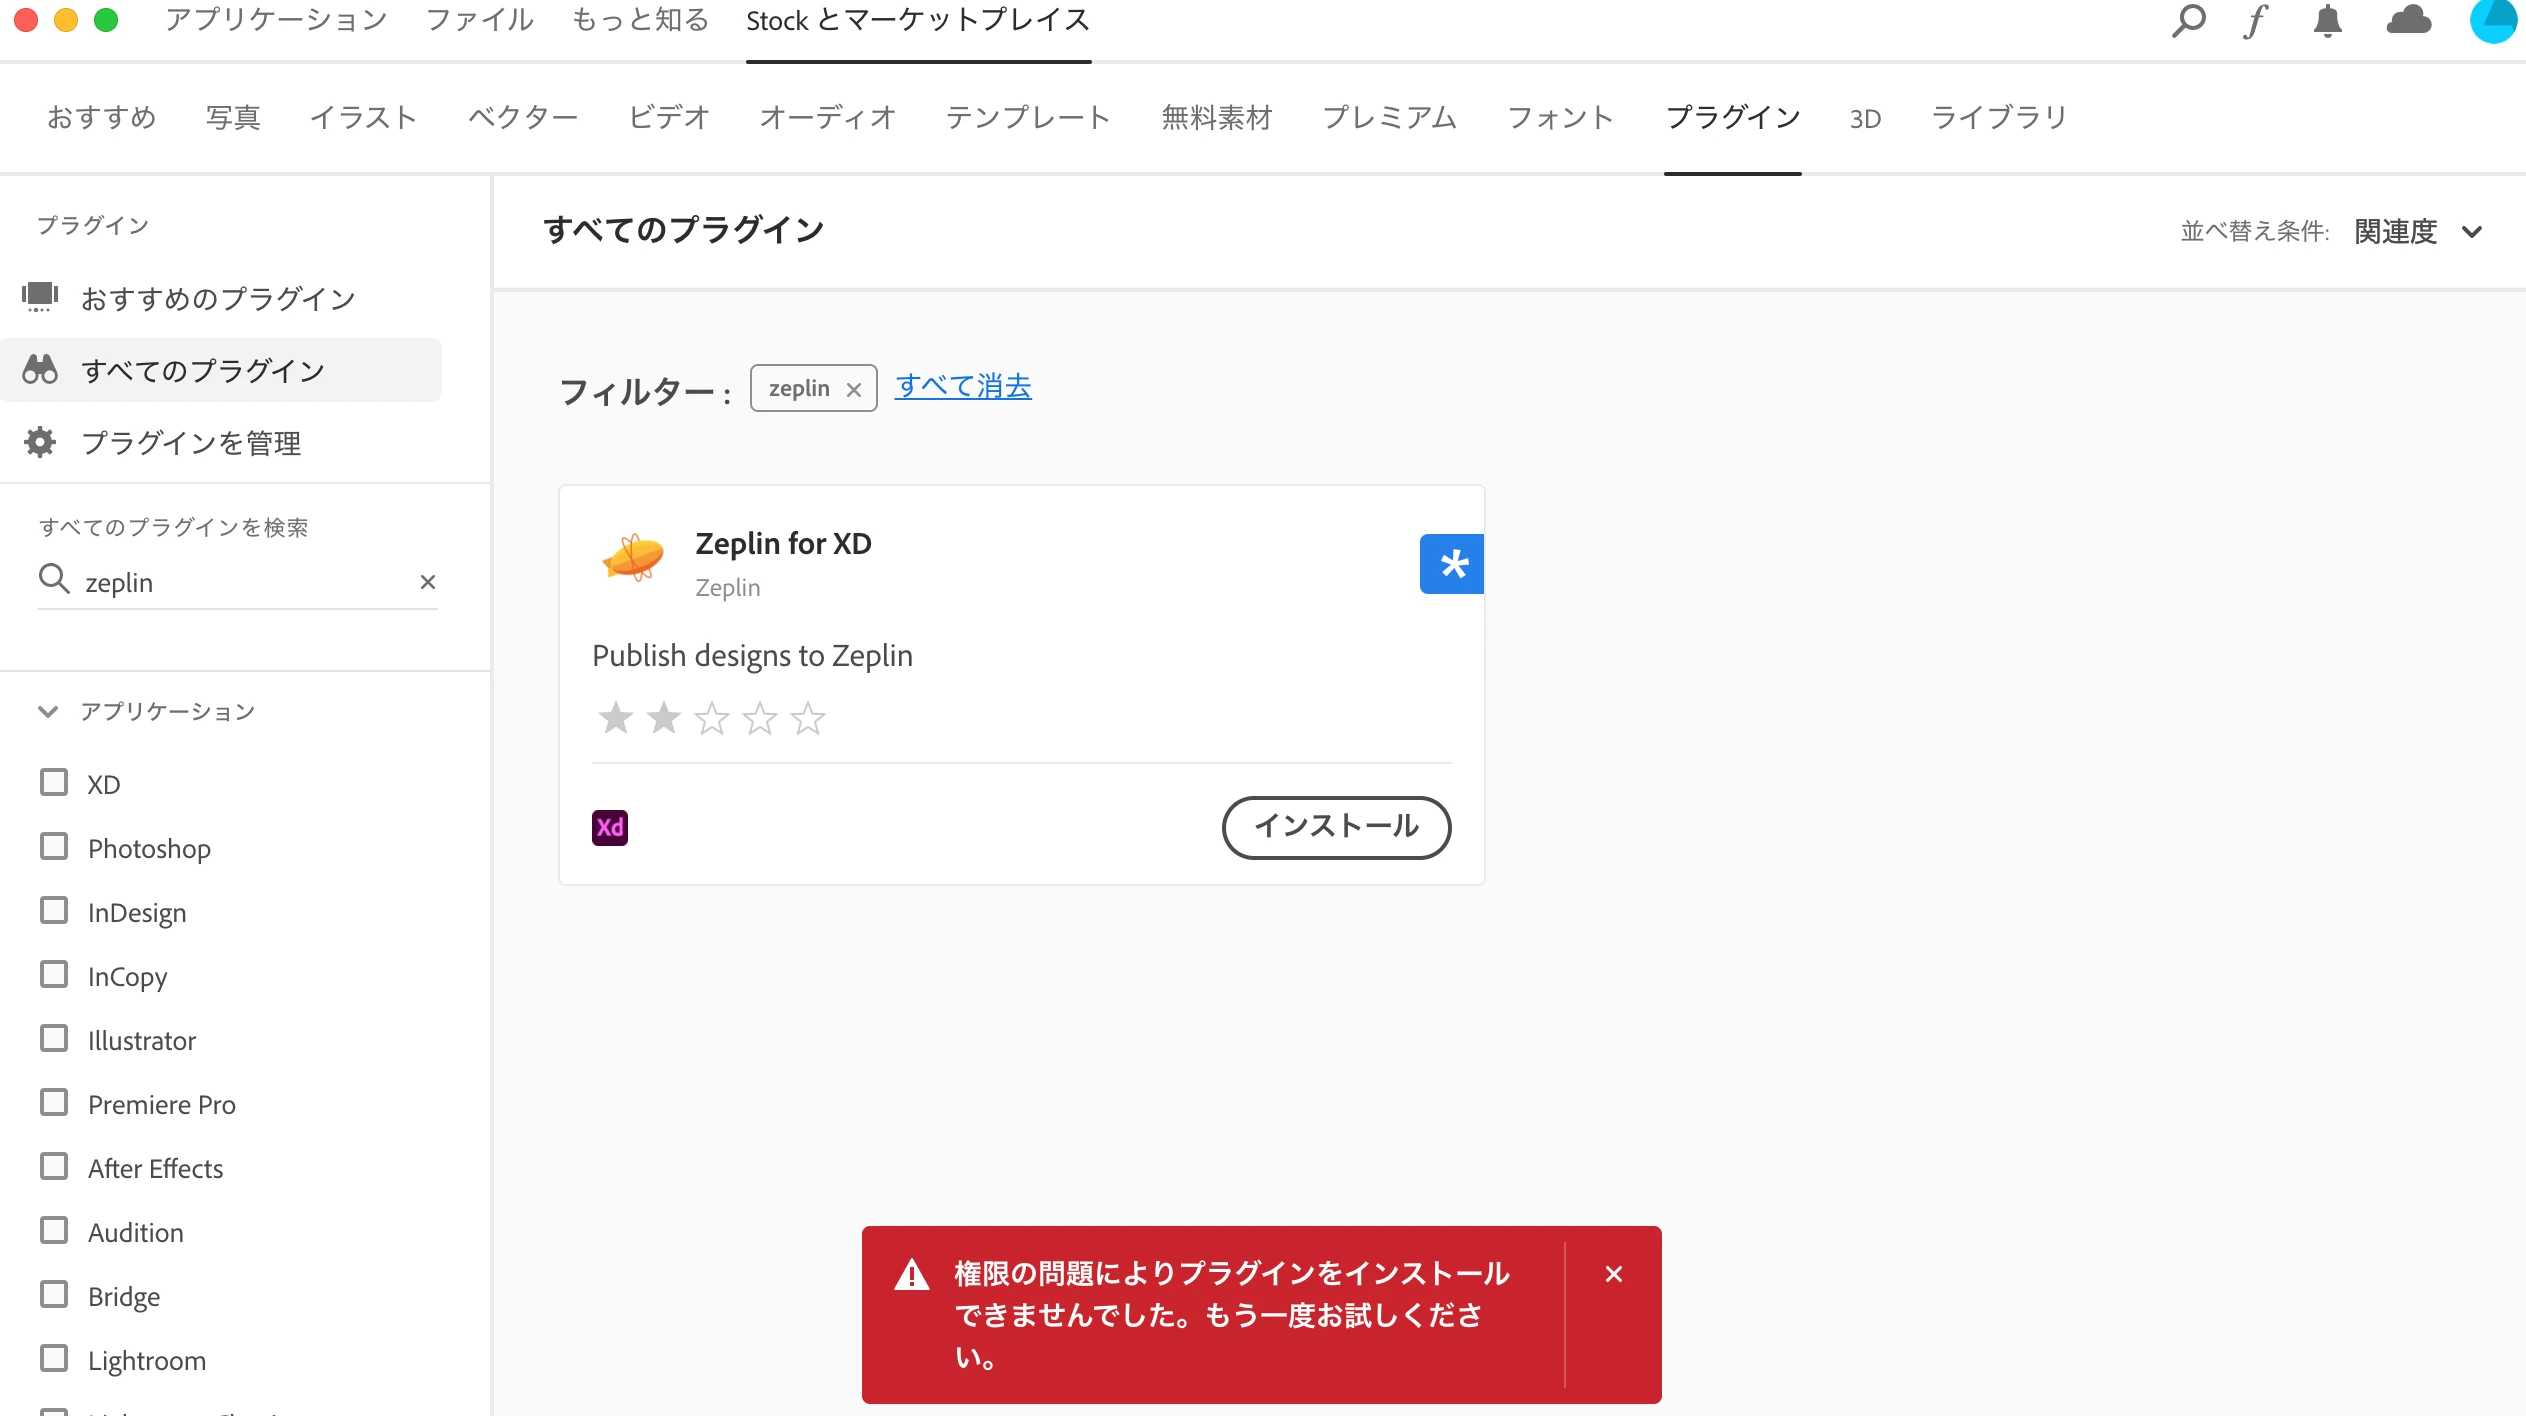Click the blue asterisk badge on plugin card
Screen dimensions: 2526x1416
pos(1451,564)
